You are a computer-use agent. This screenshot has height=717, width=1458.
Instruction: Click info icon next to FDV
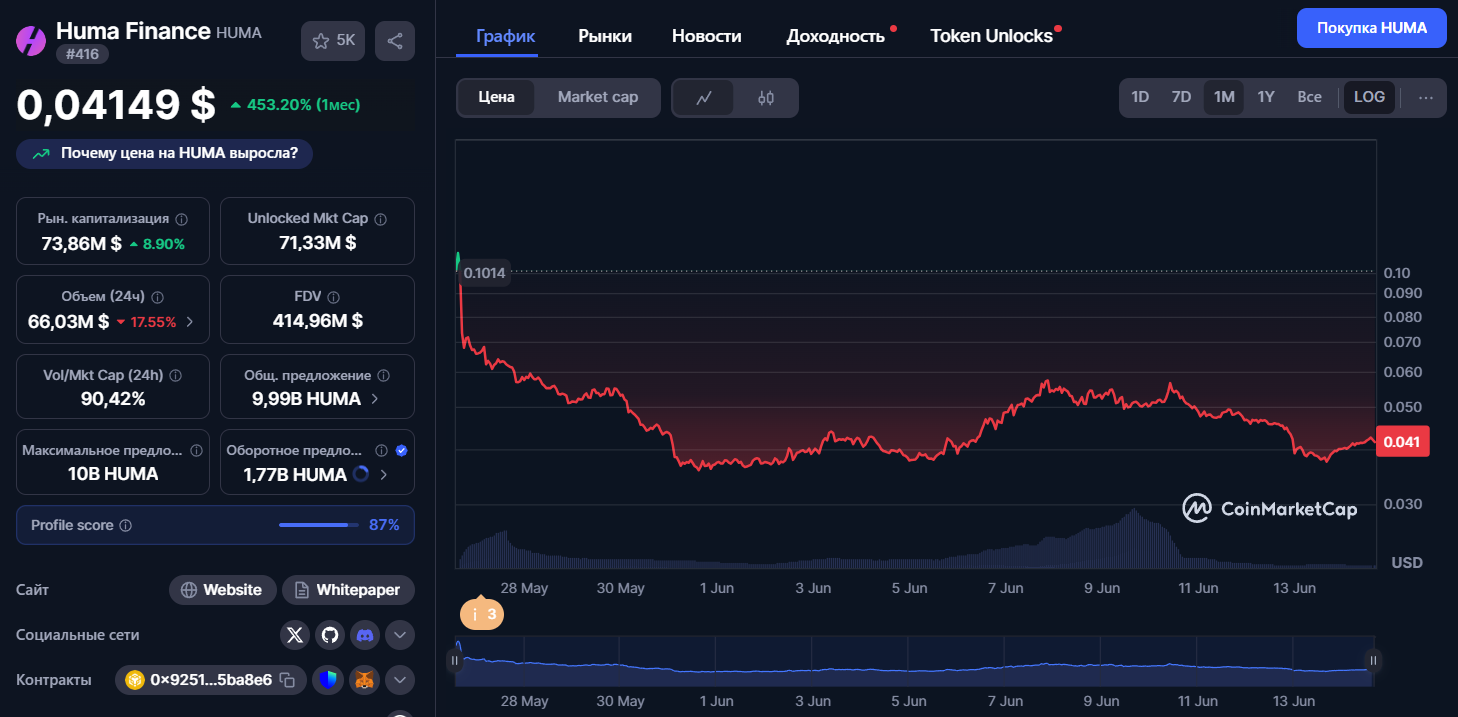tap(334, 297)
